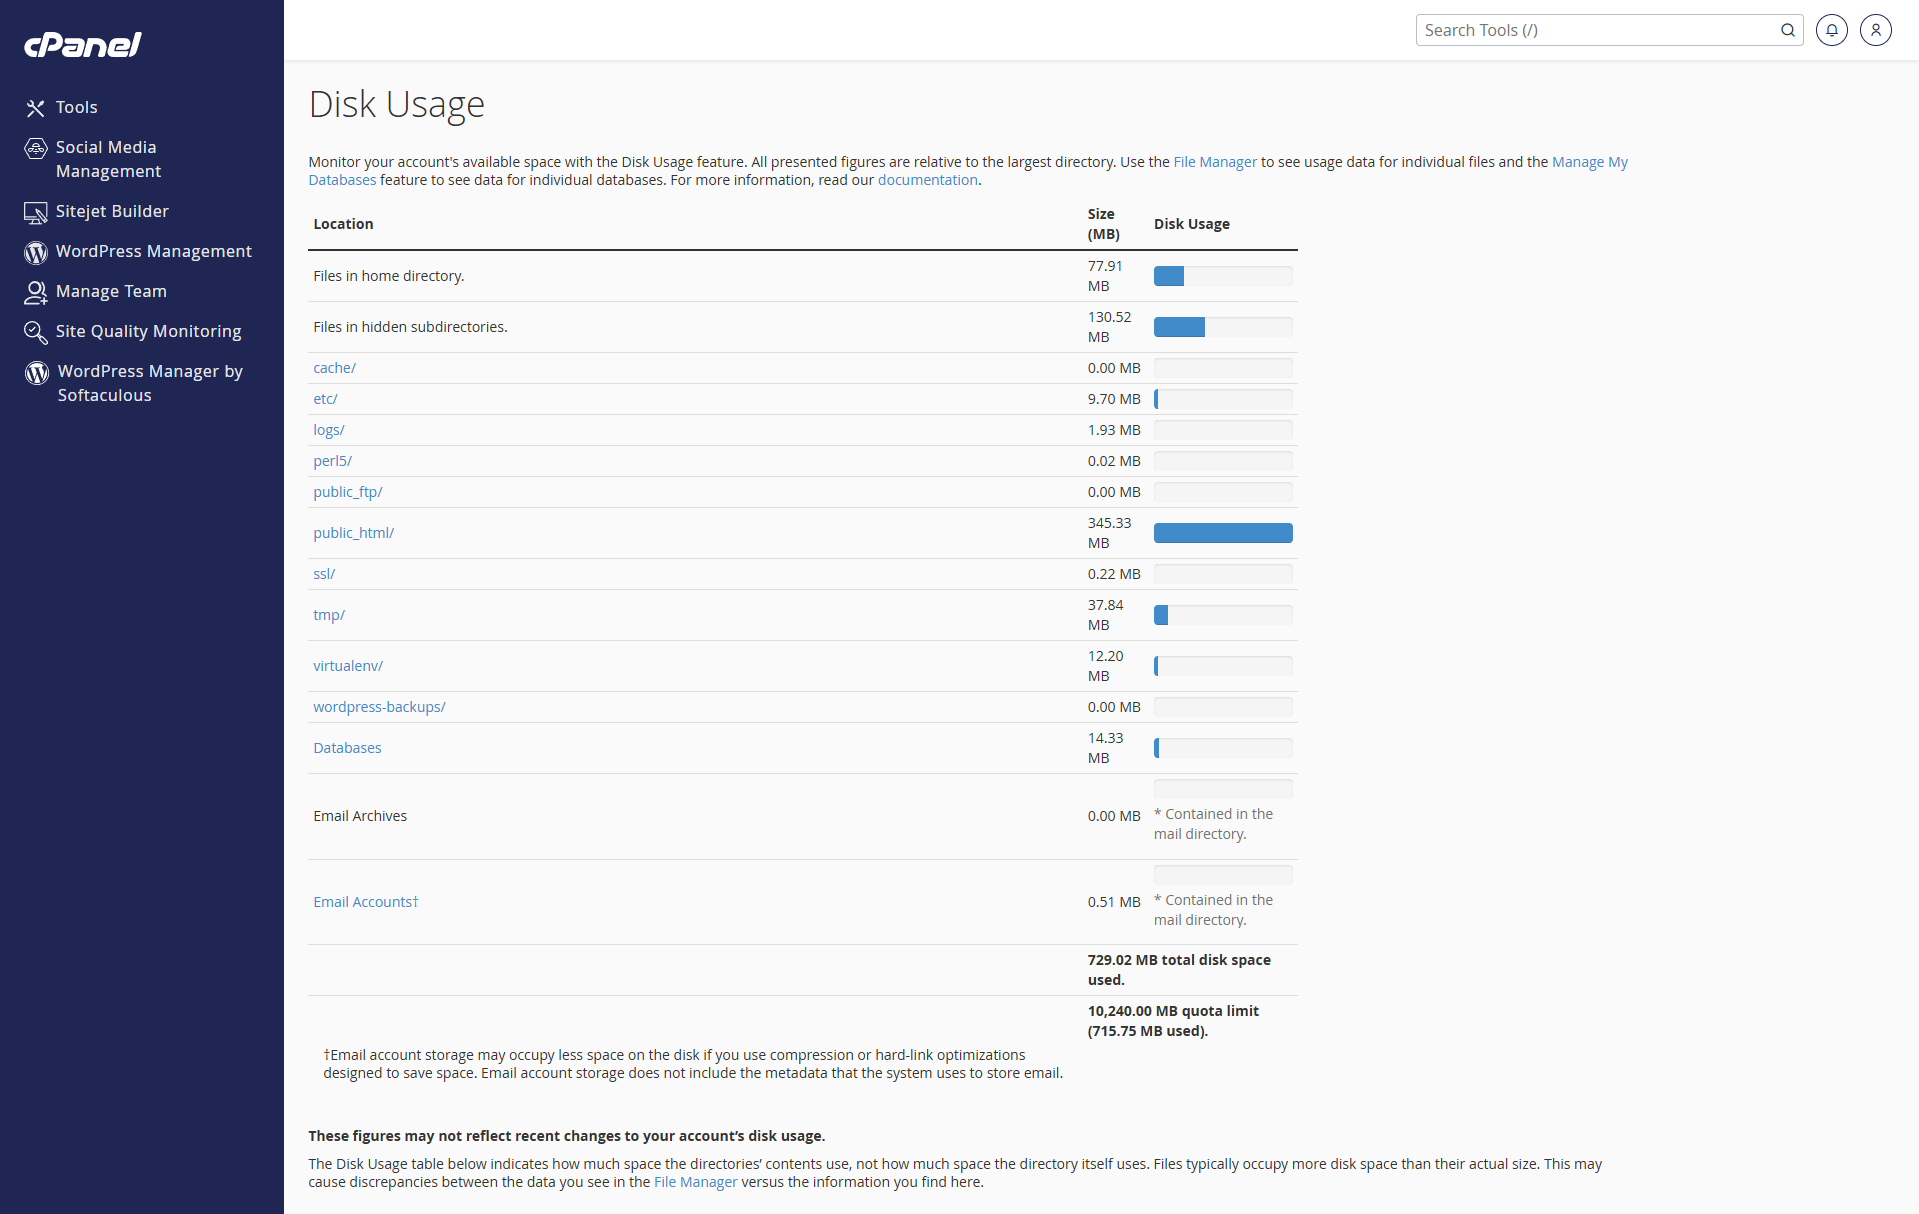Open the Email Accounts link

point(365,902)
